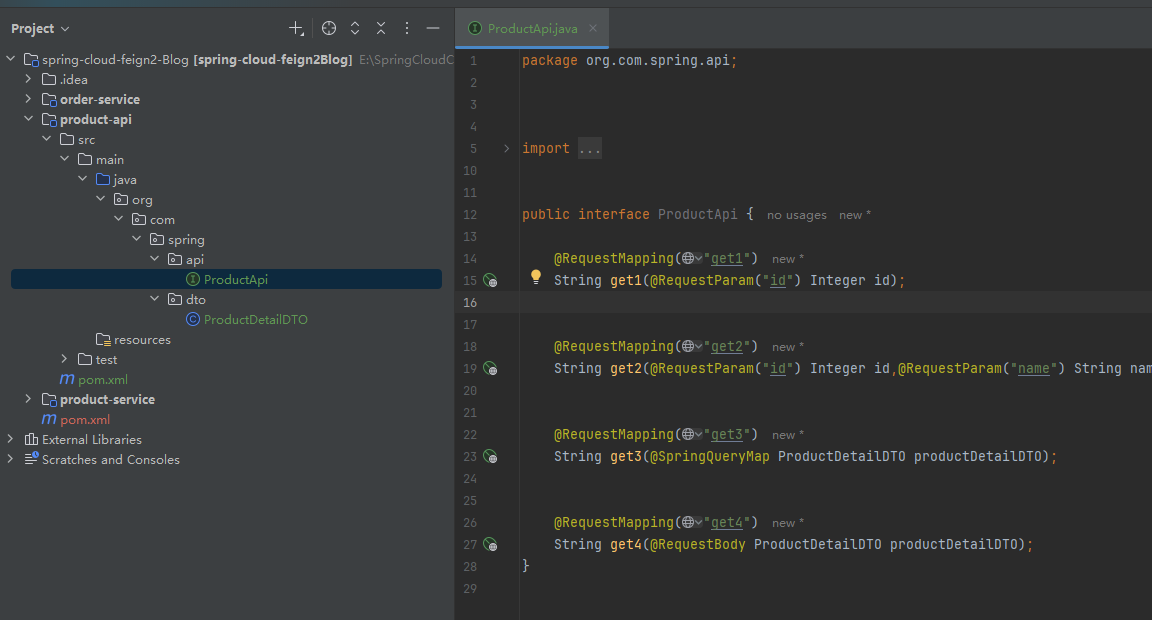Collapse the spring package
This screenshot has width=1152, height=620.
point(136,239)
